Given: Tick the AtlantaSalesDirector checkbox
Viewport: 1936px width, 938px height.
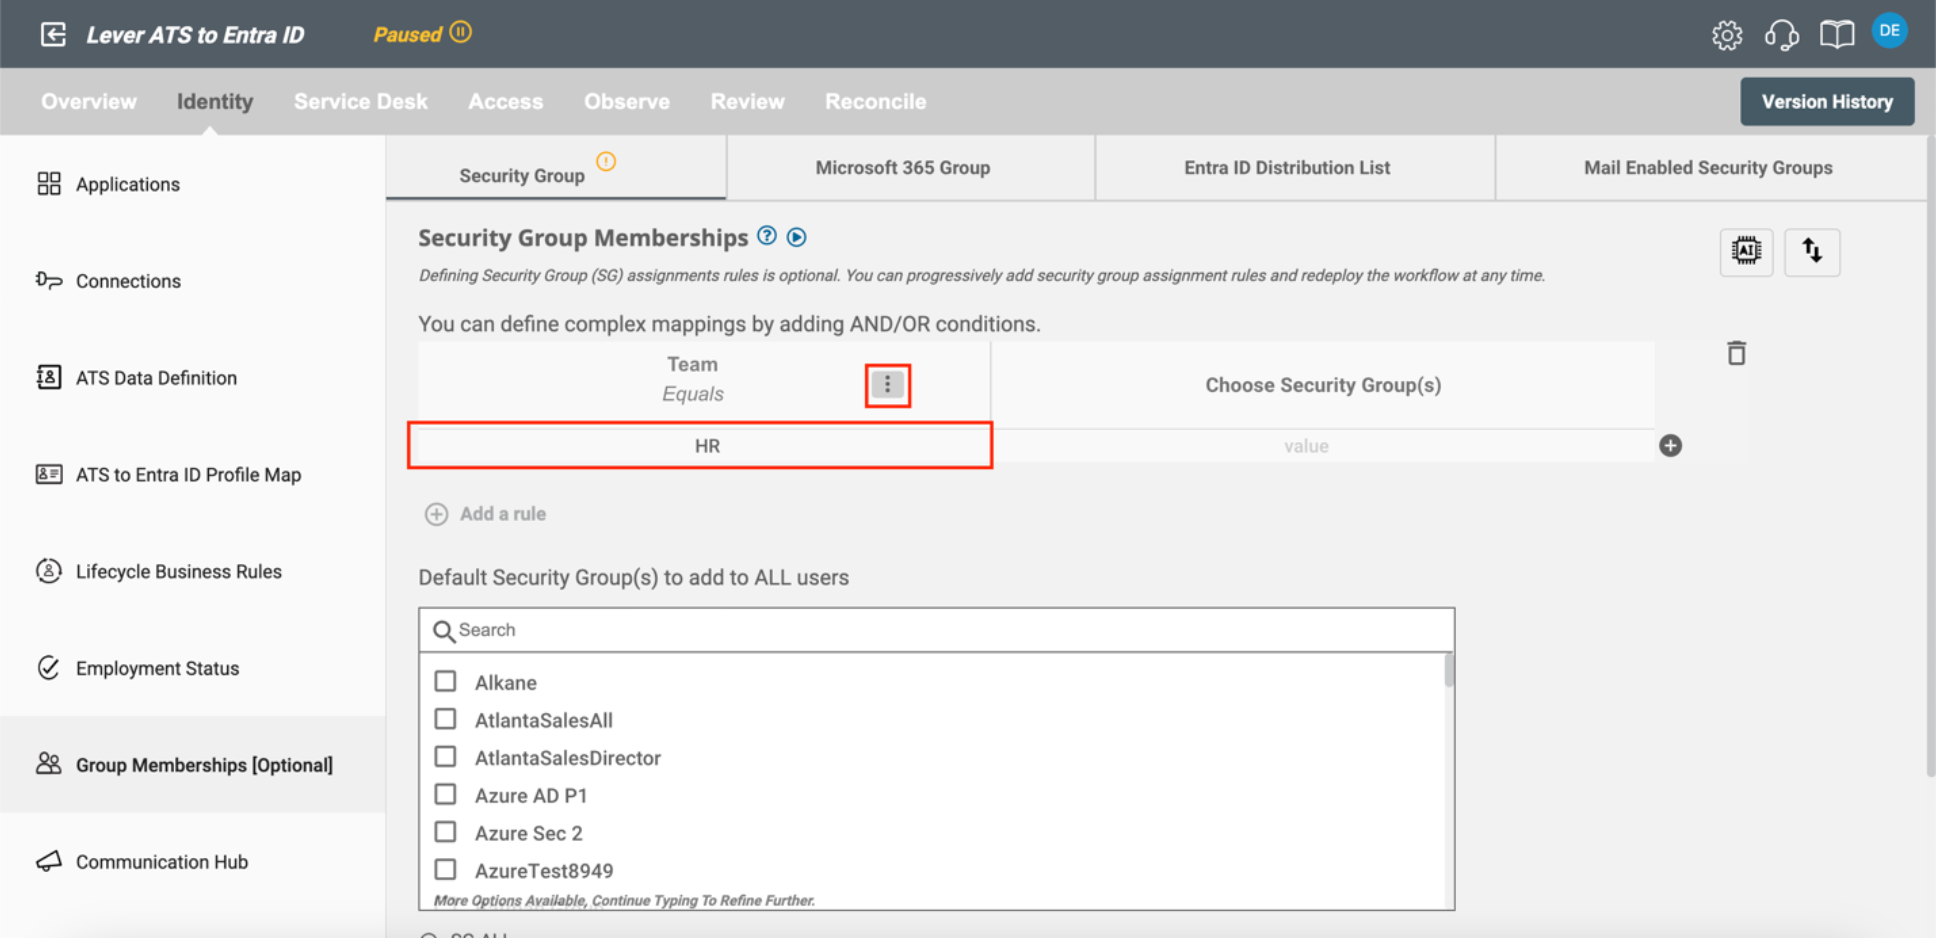Looking at the screenshot, I should point(446,757).
